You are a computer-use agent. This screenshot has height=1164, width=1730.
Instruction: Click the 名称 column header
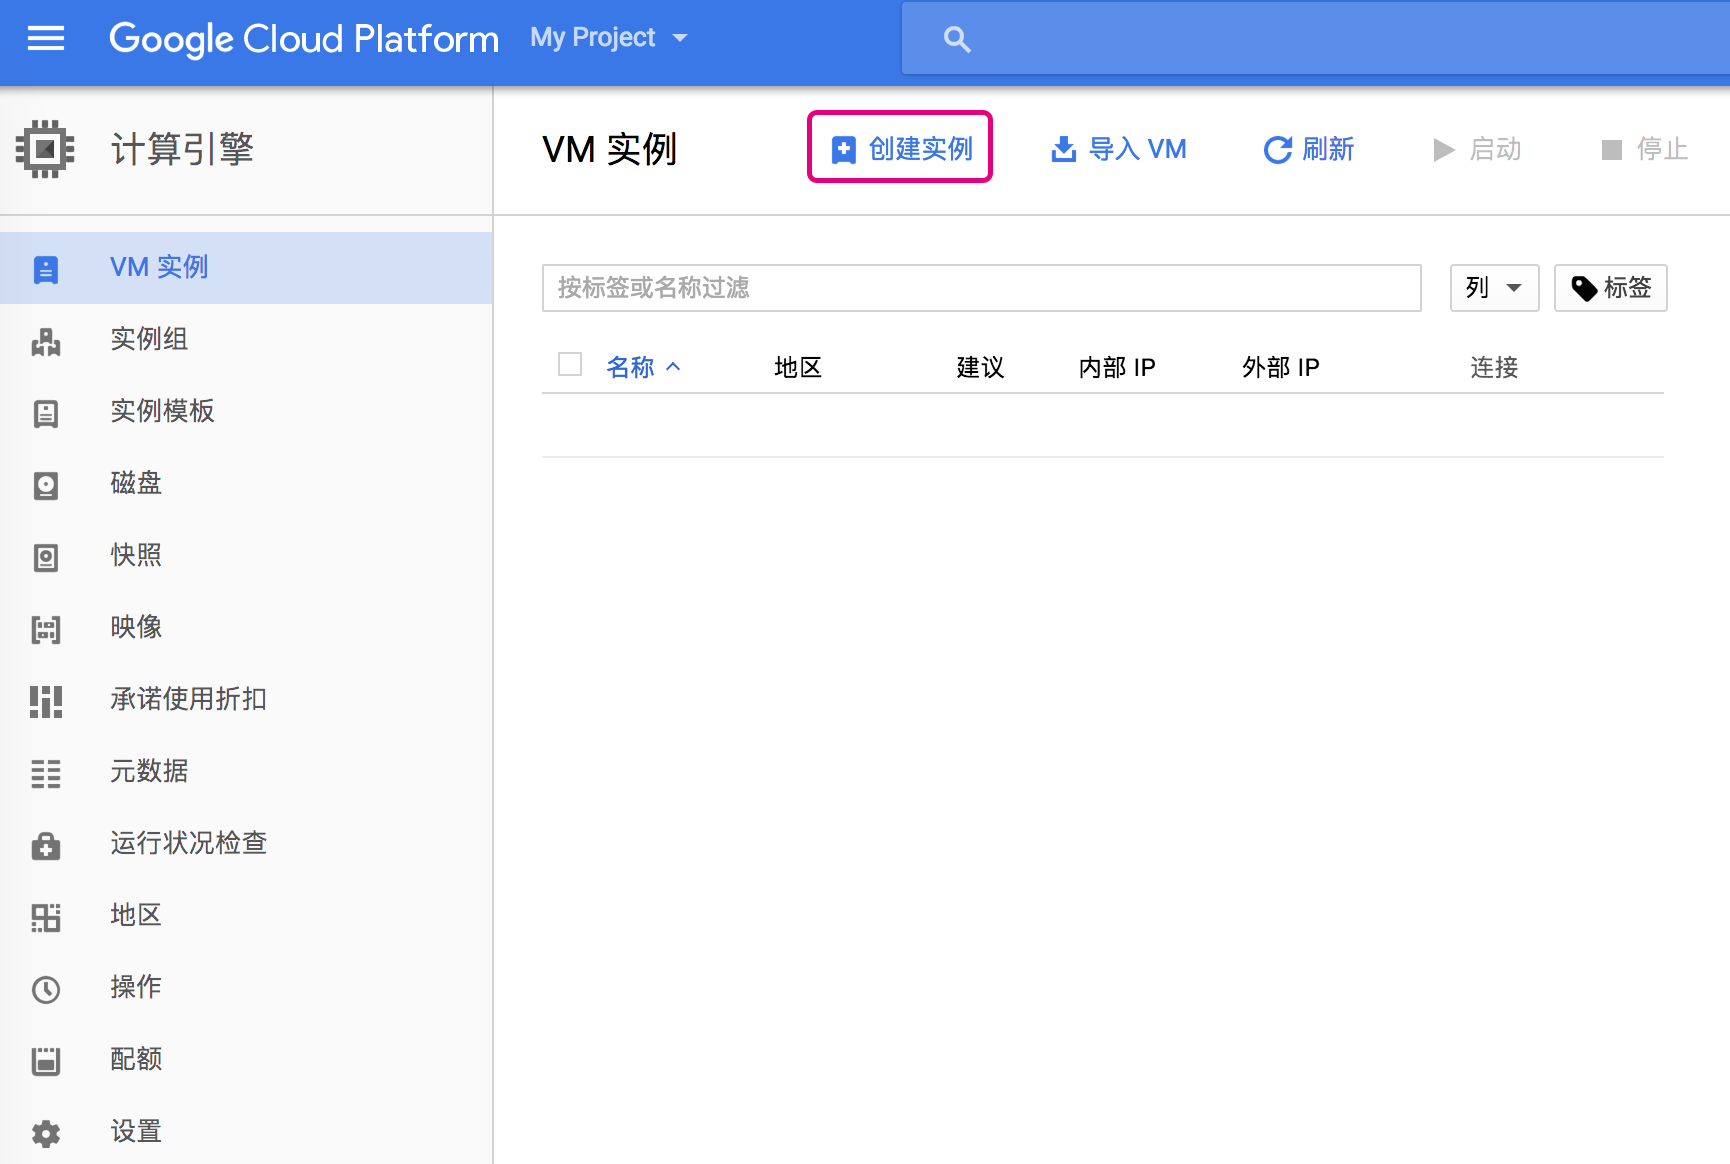point(631,367)
